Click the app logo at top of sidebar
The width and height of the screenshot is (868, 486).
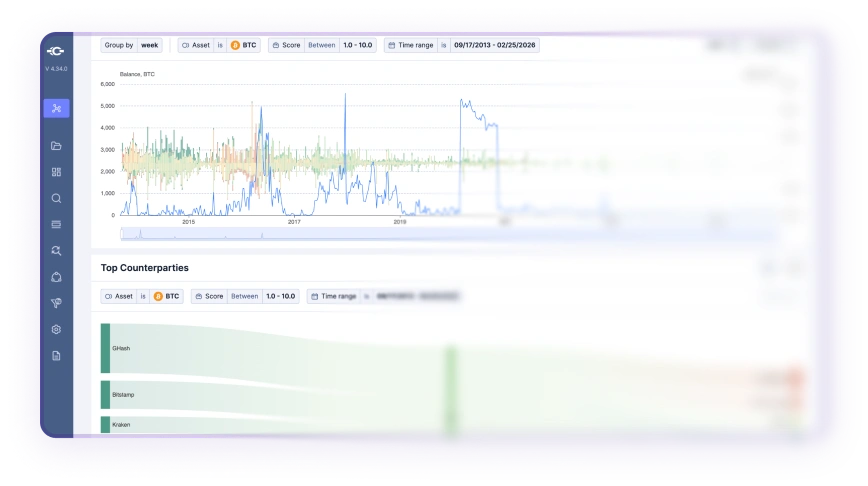pyautogui.click(x=56, y=51)
